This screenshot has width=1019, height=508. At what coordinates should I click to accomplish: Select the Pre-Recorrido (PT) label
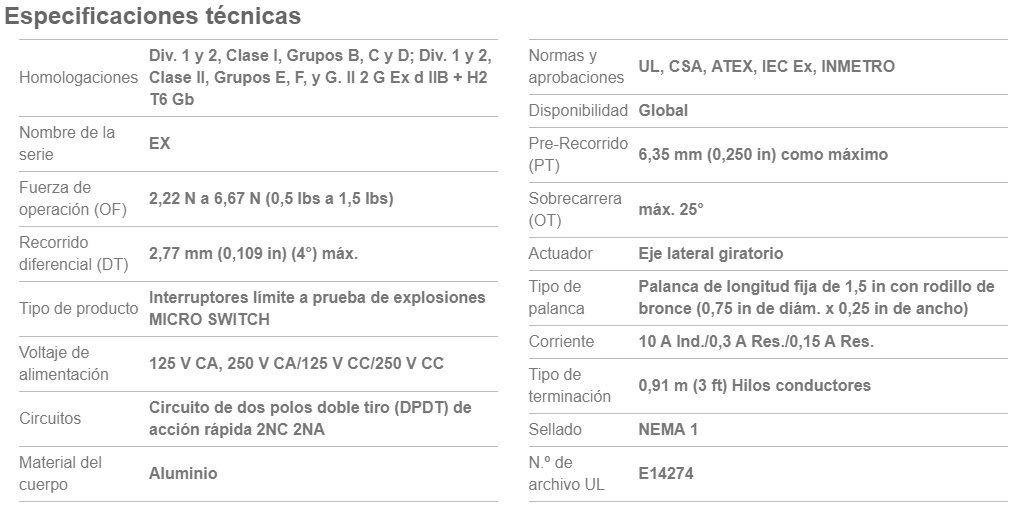click(x=578, y=155)
